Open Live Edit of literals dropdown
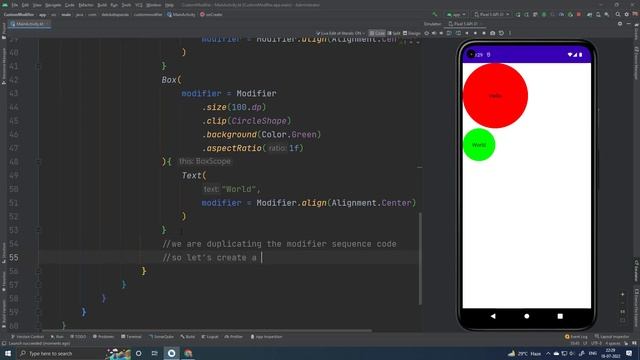640x360 pixels. [x=340, y=33]
